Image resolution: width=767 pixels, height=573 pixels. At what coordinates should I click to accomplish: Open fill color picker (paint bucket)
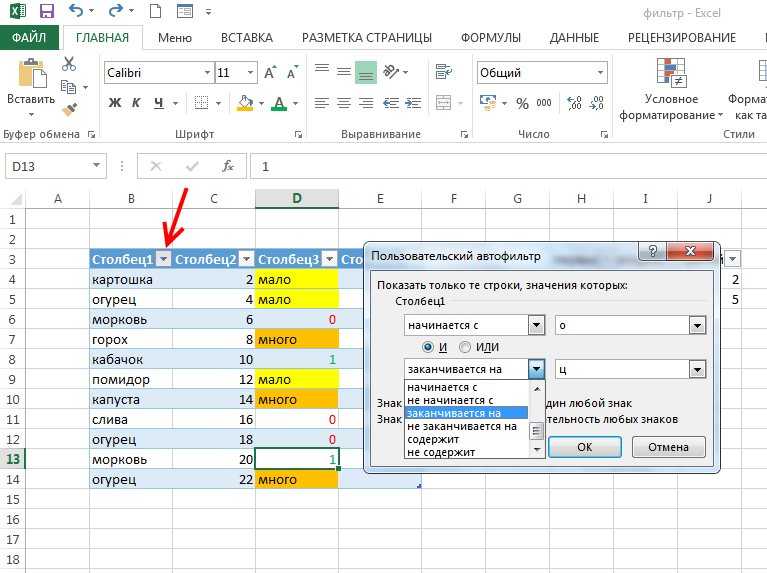coord(246,103)
